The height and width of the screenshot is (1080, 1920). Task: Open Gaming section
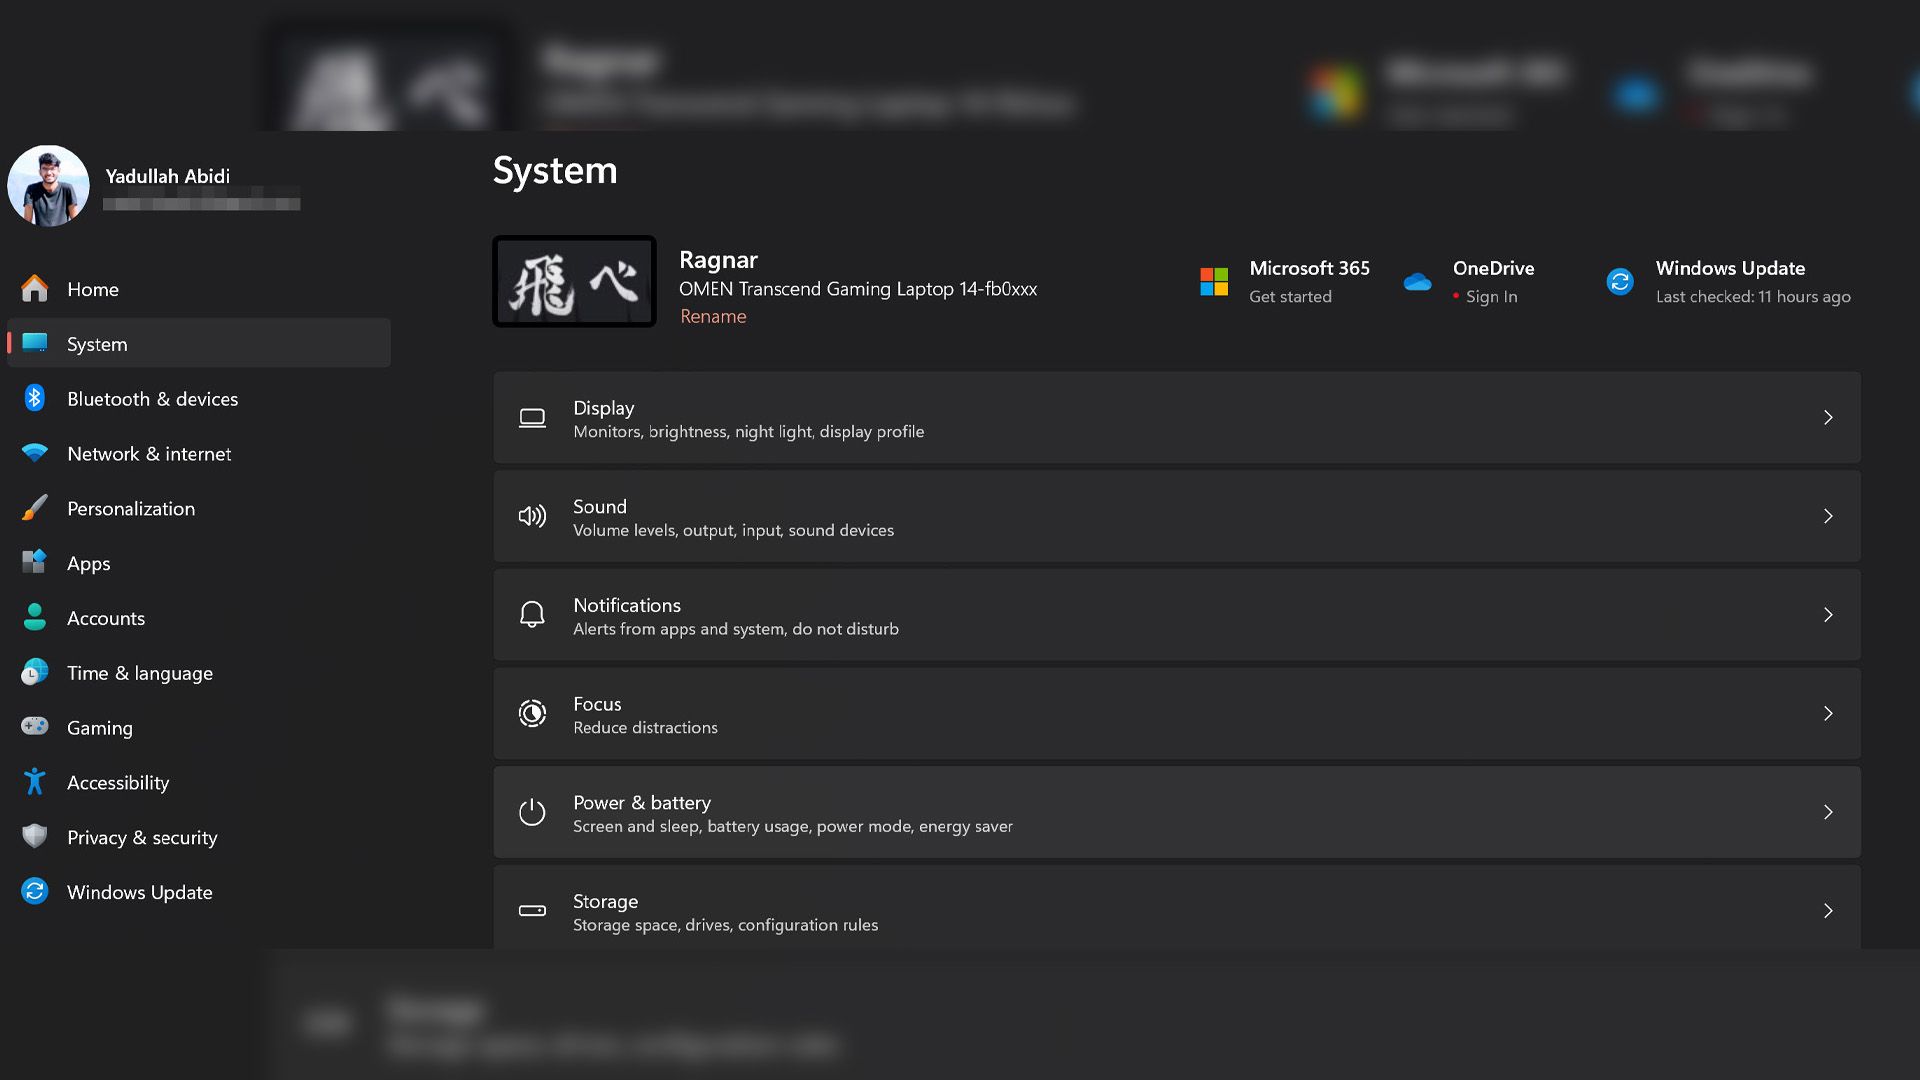[199, 727]
